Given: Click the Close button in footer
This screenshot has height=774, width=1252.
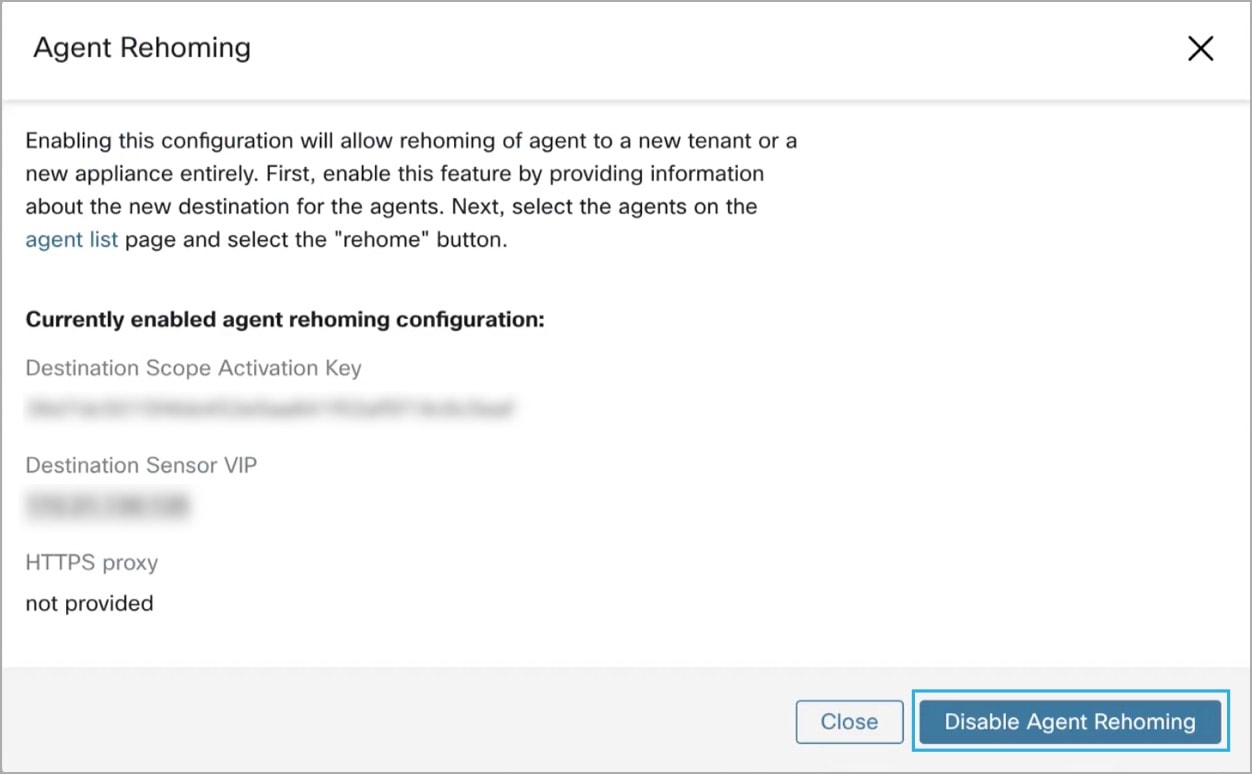Looking at the screenshot, I should (849, 722).
